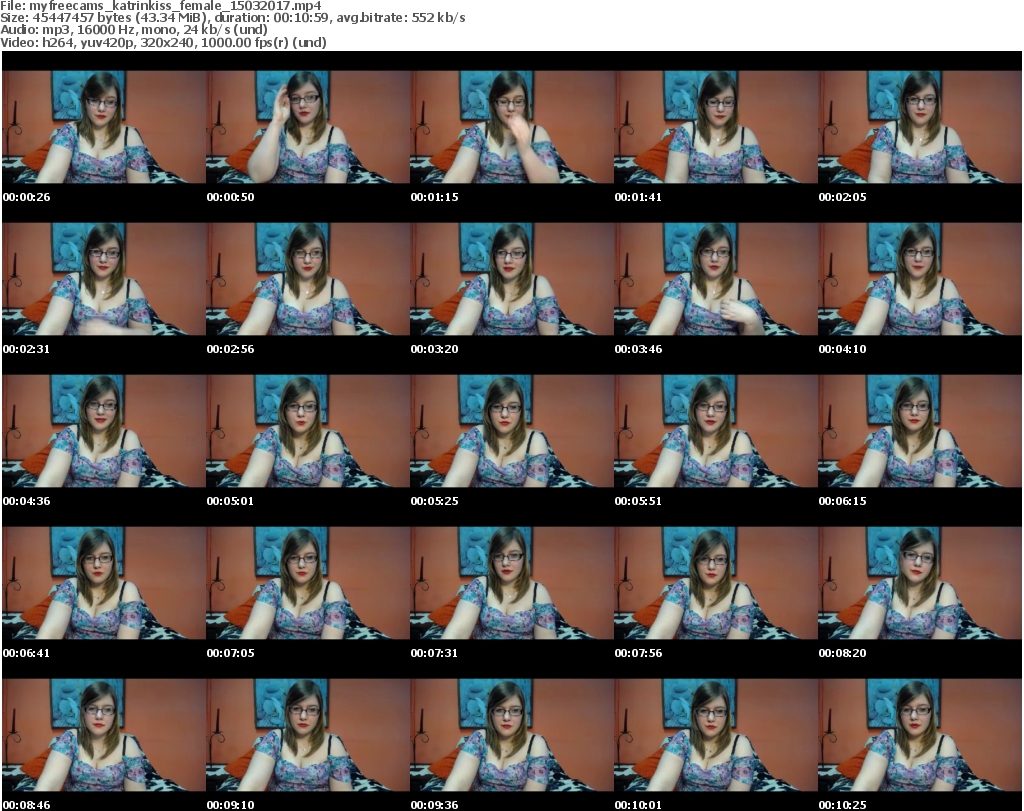Select the Video h264 info line
Screen dimensions: 1024x811
pos(163,42)
